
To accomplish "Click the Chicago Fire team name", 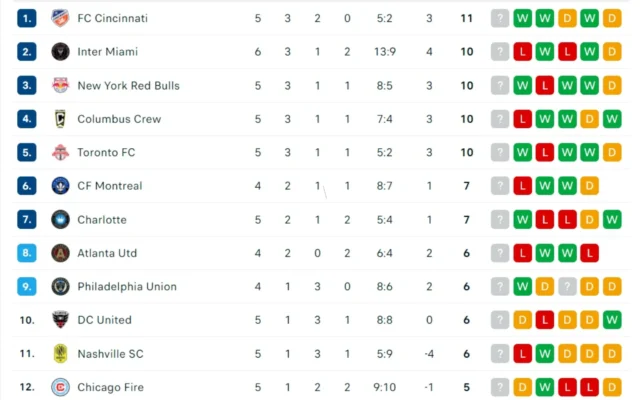I will pos(111,387).
